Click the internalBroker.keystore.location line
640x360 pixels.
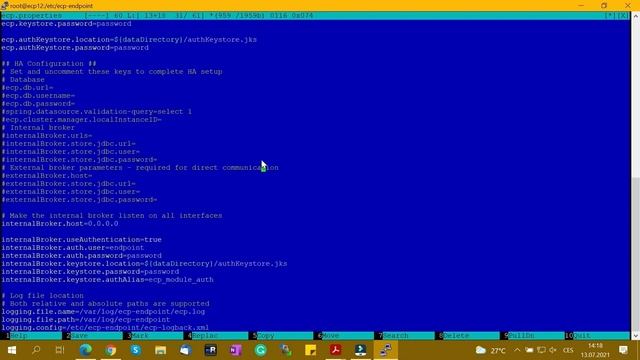coord(144,264)
